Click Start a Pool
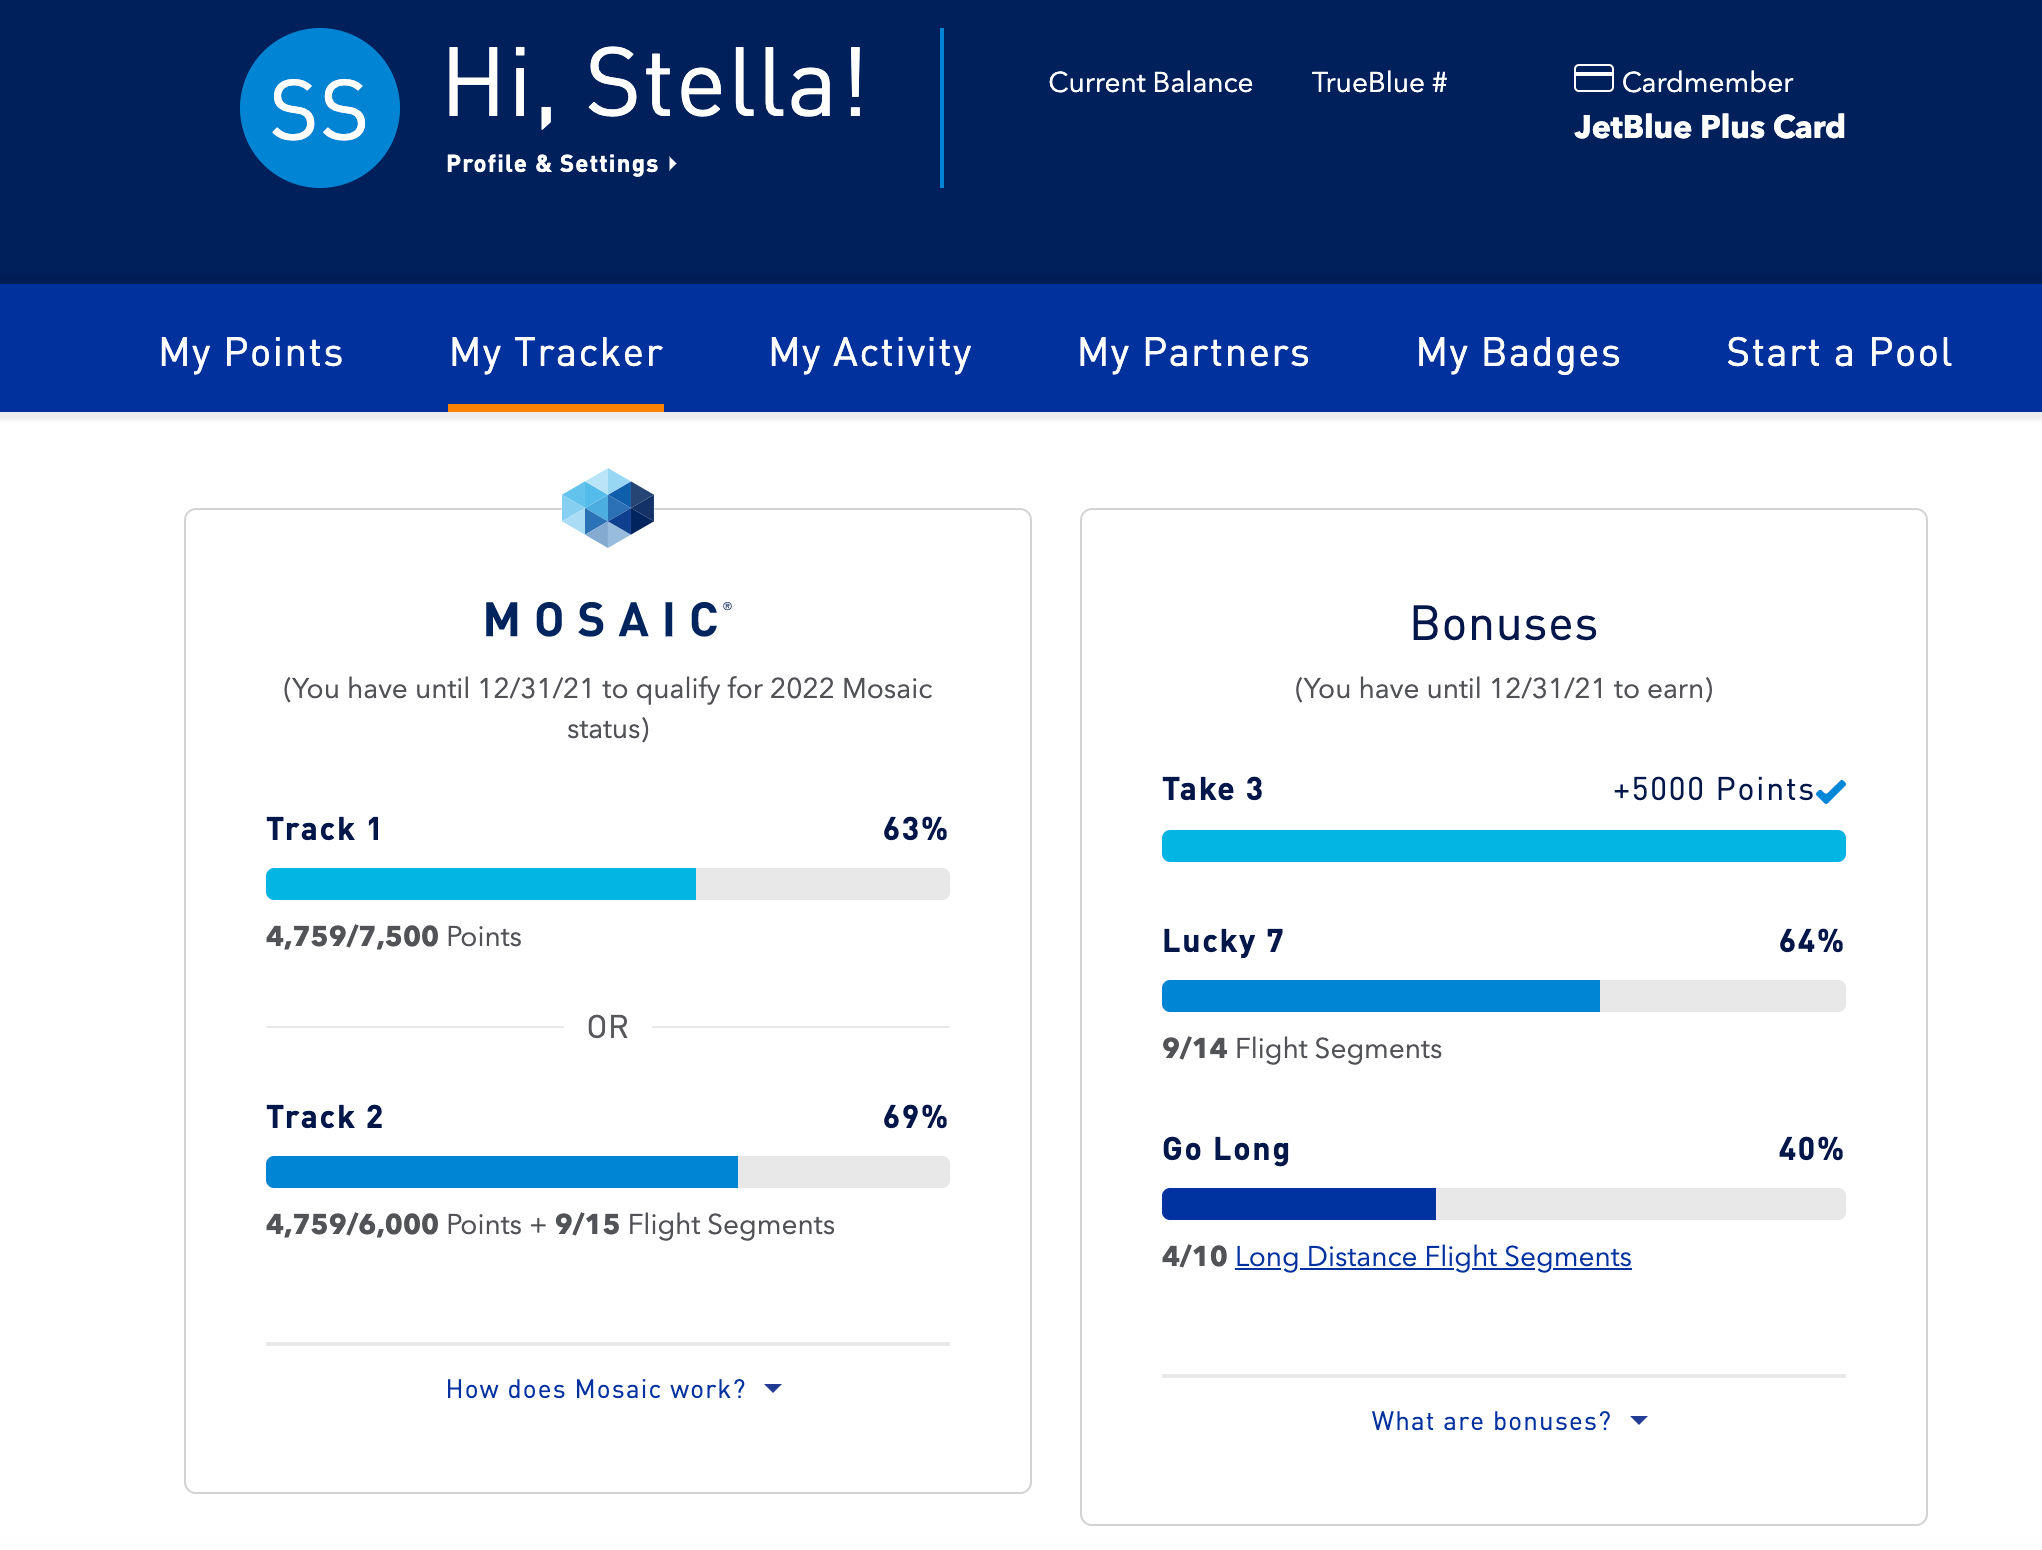 click(x=1837, y=353)
